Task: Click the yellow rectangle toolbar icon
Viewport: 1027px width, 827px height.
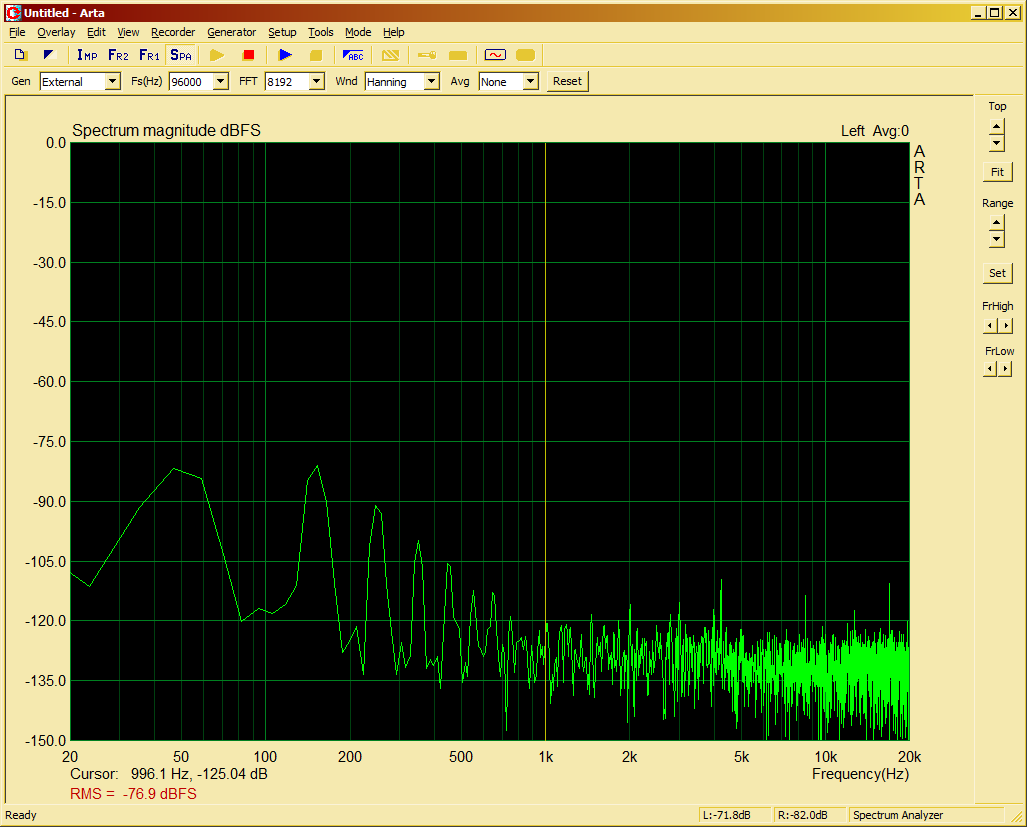Action: [x=458, y=55]
